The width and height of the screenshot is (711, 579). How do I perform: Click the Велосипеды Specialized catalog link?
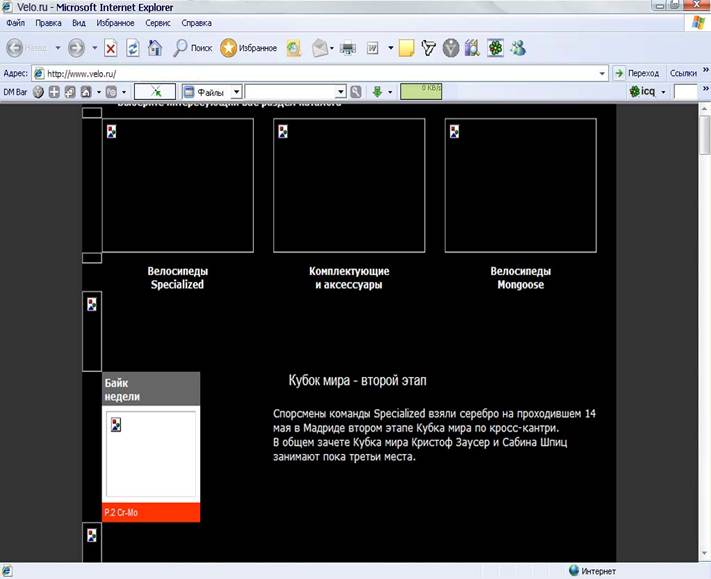point(177,278)
